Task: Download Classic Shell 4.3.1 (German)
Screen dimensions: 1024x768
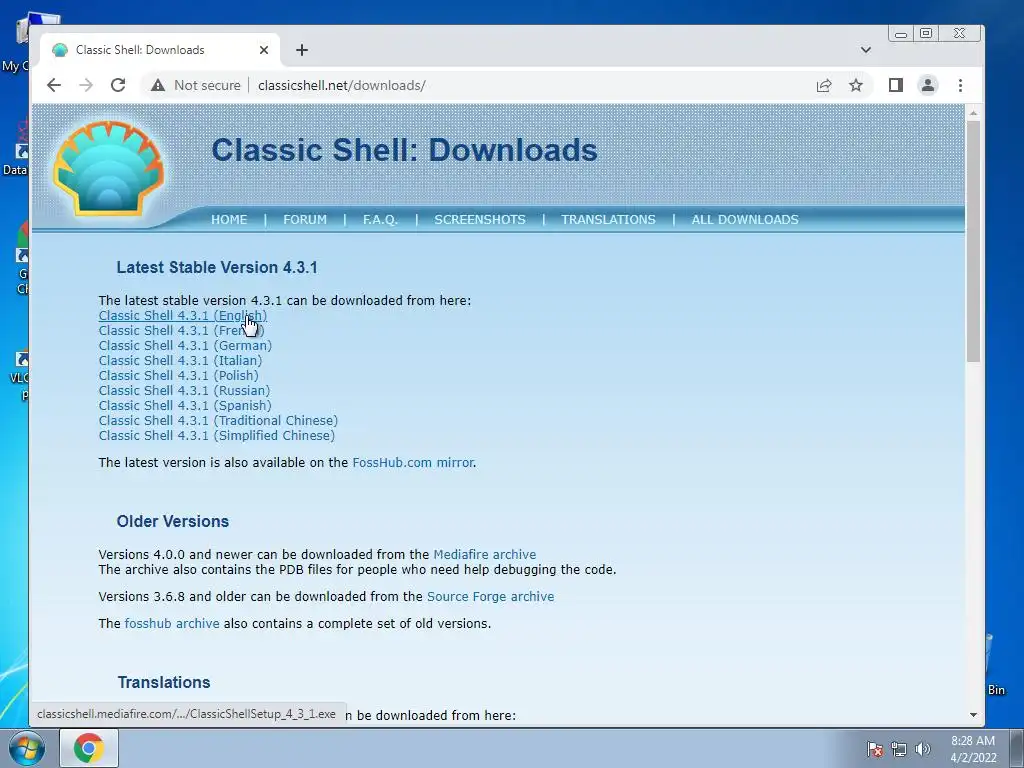Action: [185, 345]
